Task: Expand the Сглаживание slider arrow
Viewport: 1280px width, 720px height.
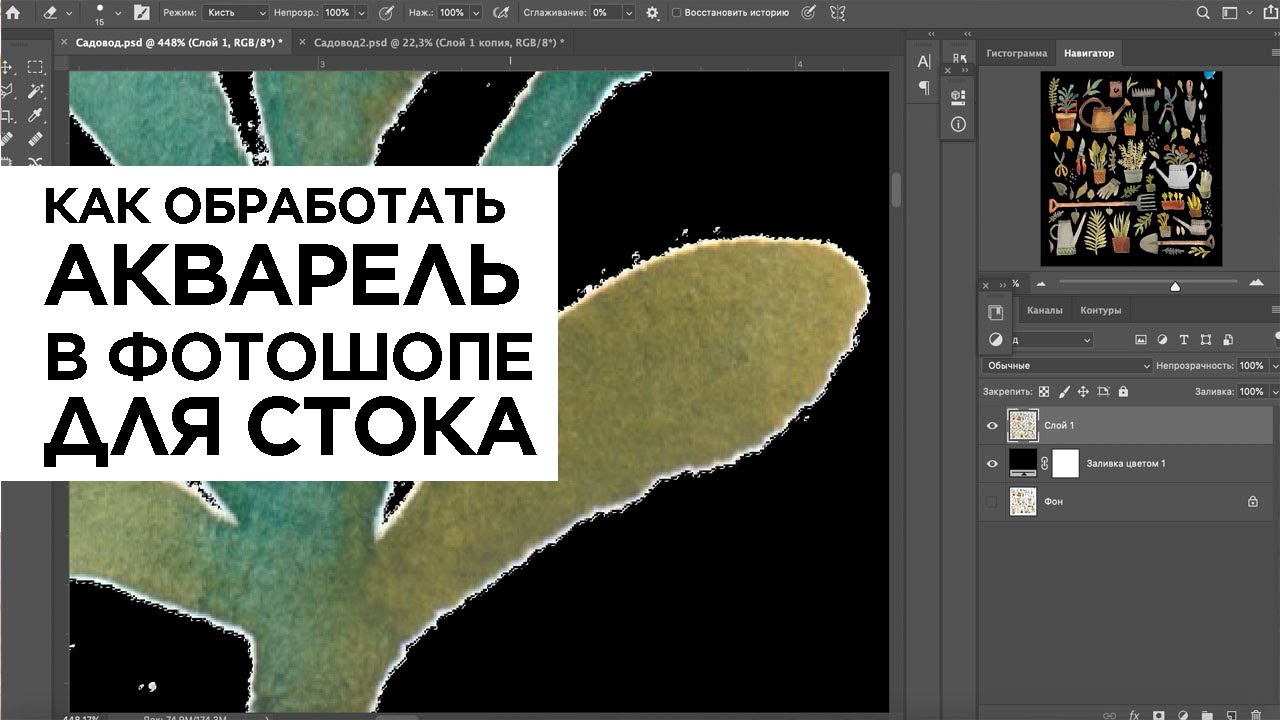Action: pyautogui.click(x=629, y=13)
